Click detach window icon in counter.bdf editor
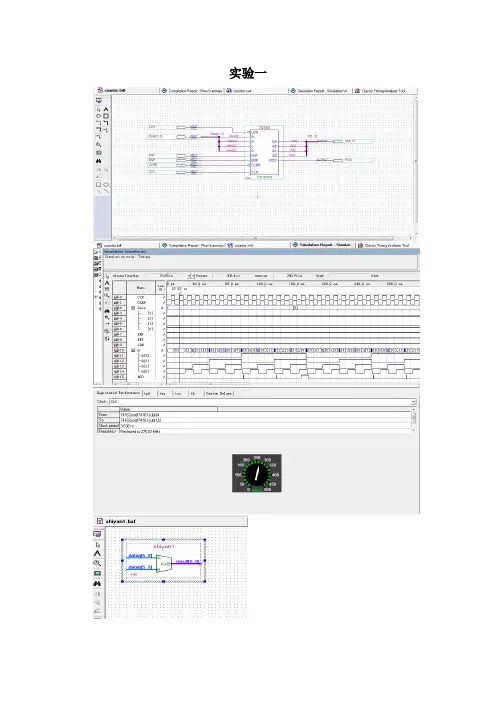This screenshot has height=702, width=496. [x=98, y=100]
